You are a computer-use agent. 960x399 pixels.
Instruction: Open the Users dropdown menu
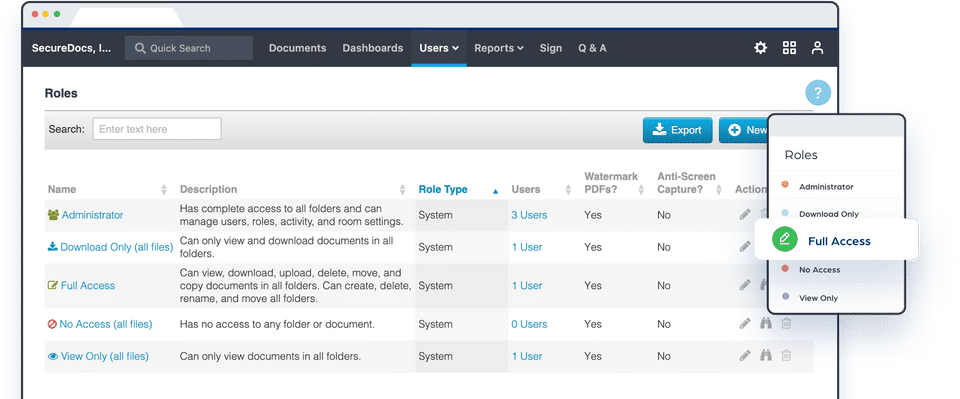(x=439, y=48)
